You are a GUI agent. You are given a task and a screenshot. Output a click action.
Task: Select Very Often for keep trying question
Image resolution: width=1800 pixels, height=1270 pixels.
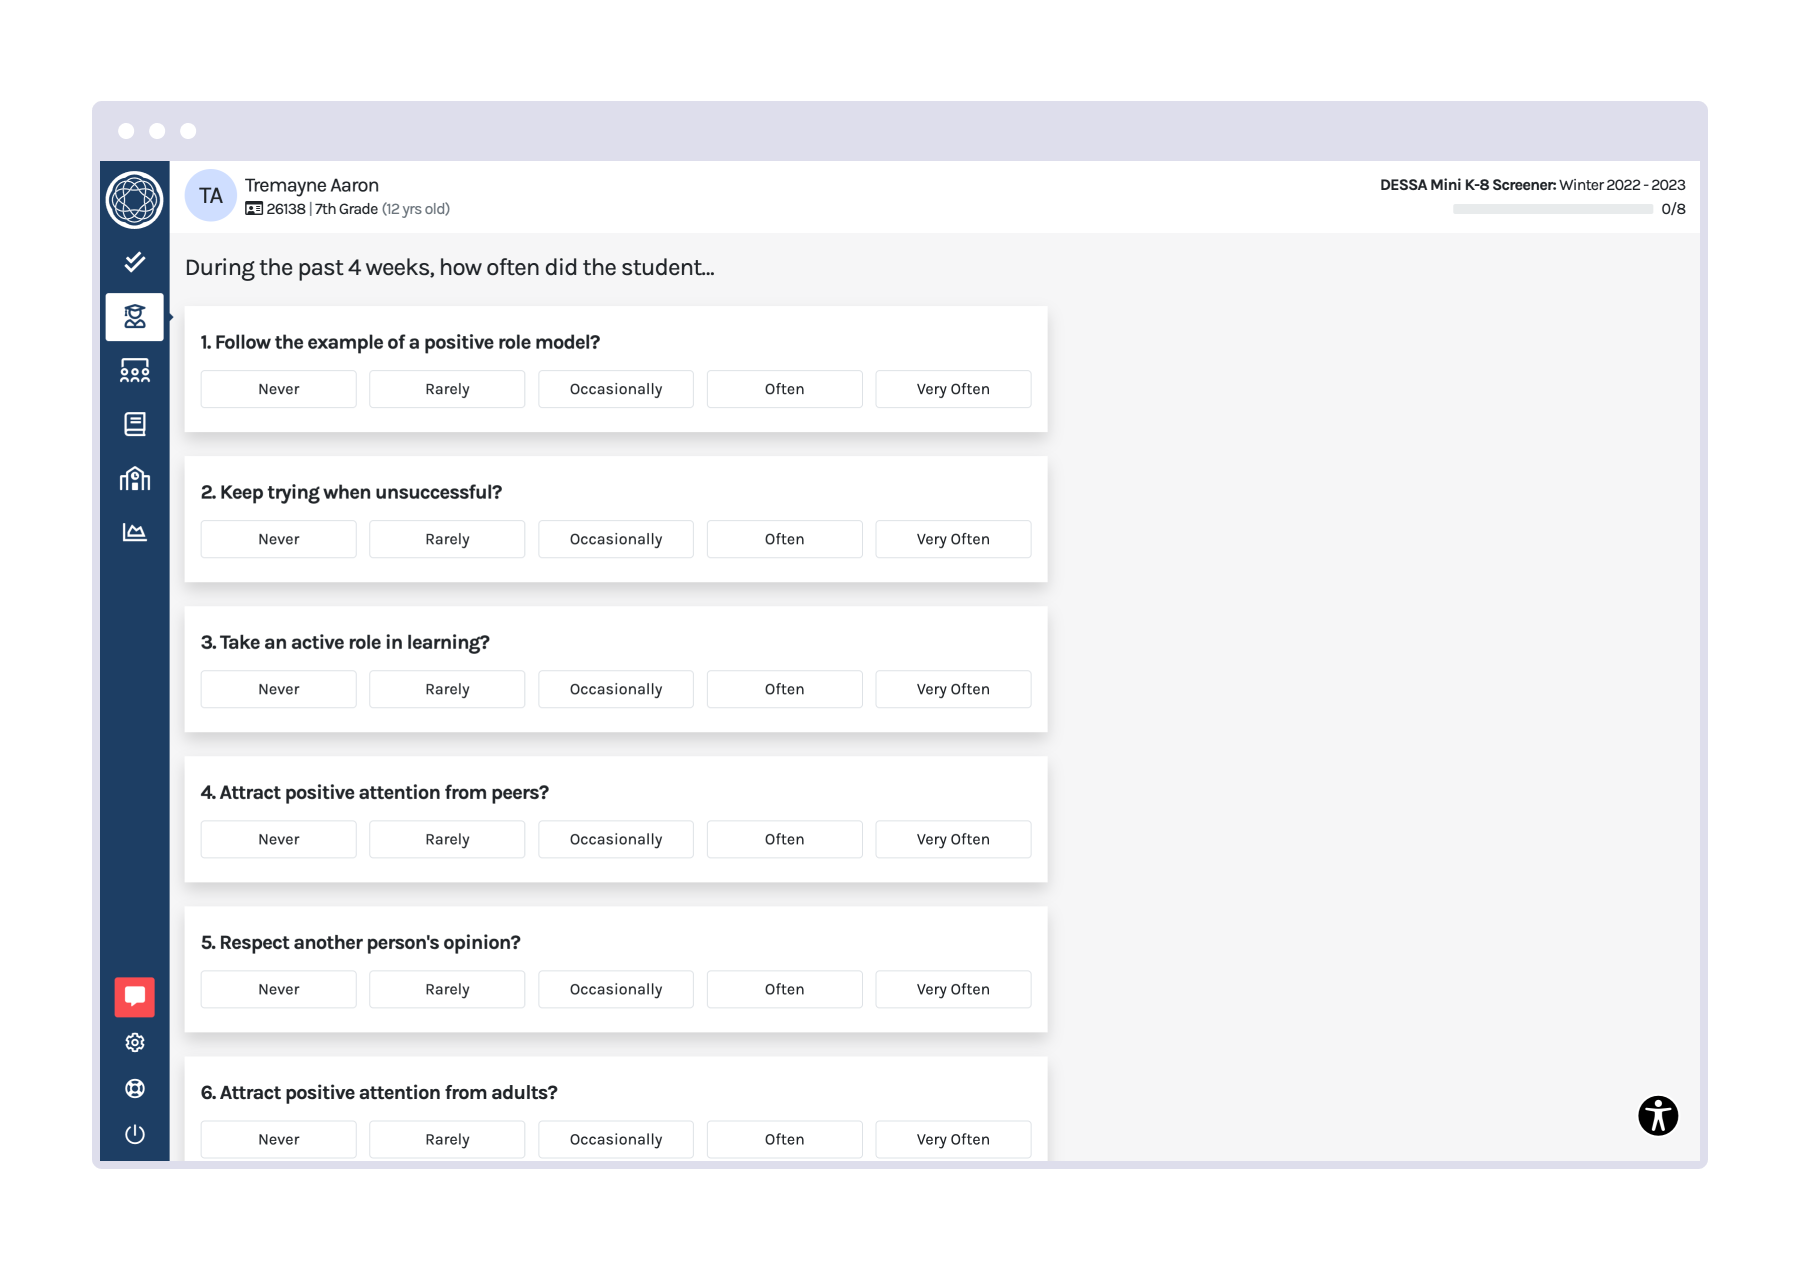952,539
